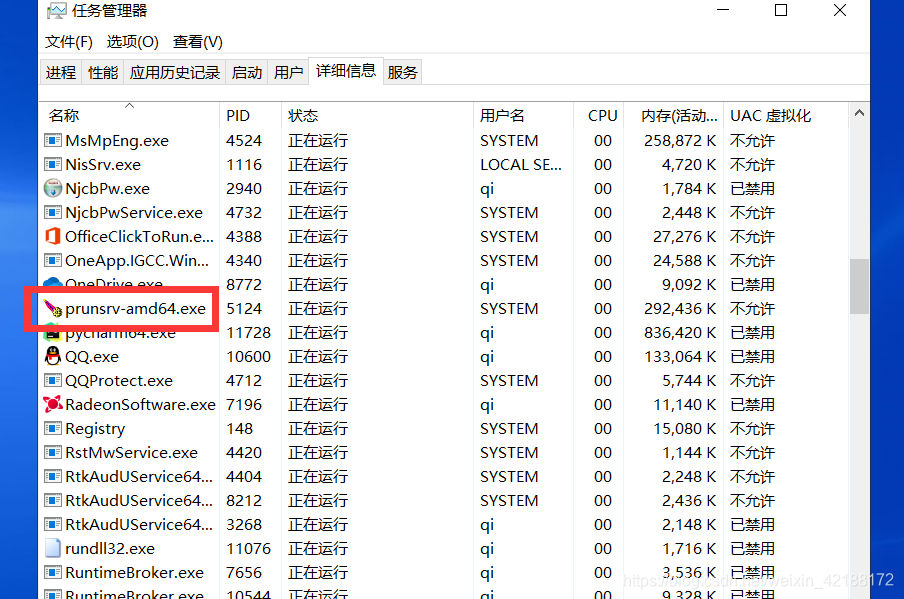This screenshot has width=904, height=599.
Task: Click the PID value 11728
Action: [248, 332]
